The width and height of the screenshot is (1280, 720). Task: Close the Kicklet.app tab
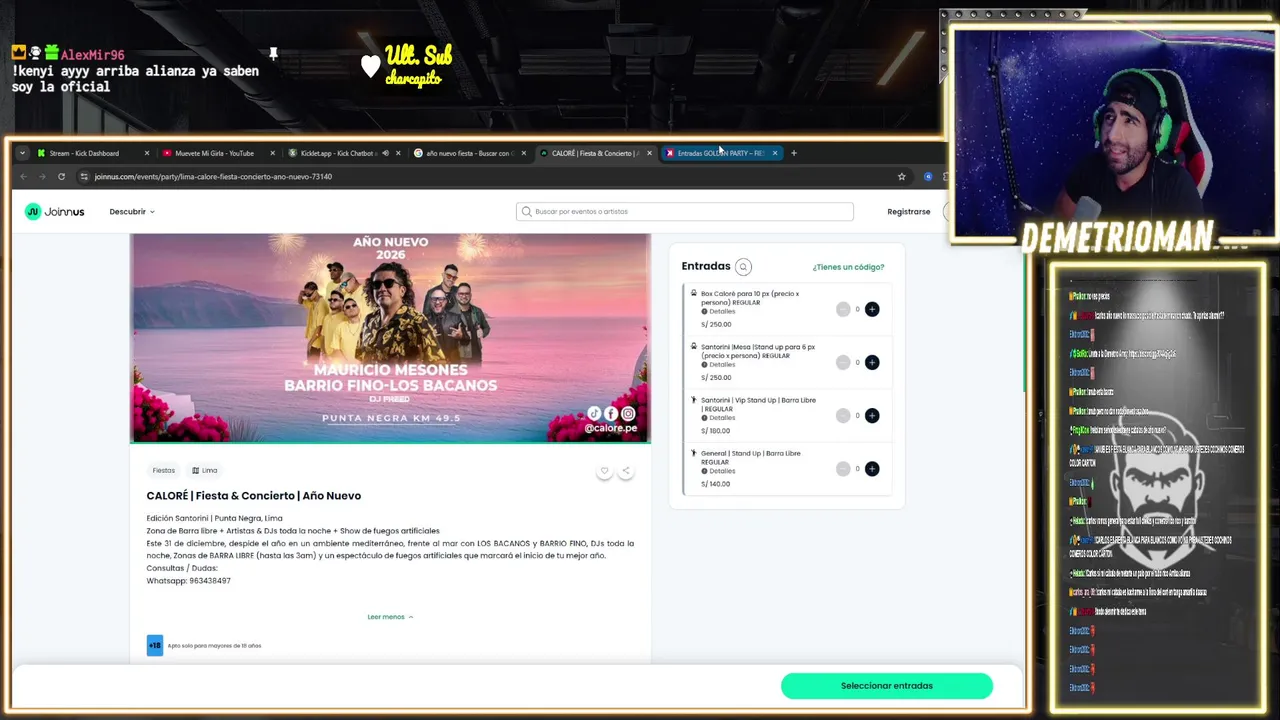click(x=398, y=153)
